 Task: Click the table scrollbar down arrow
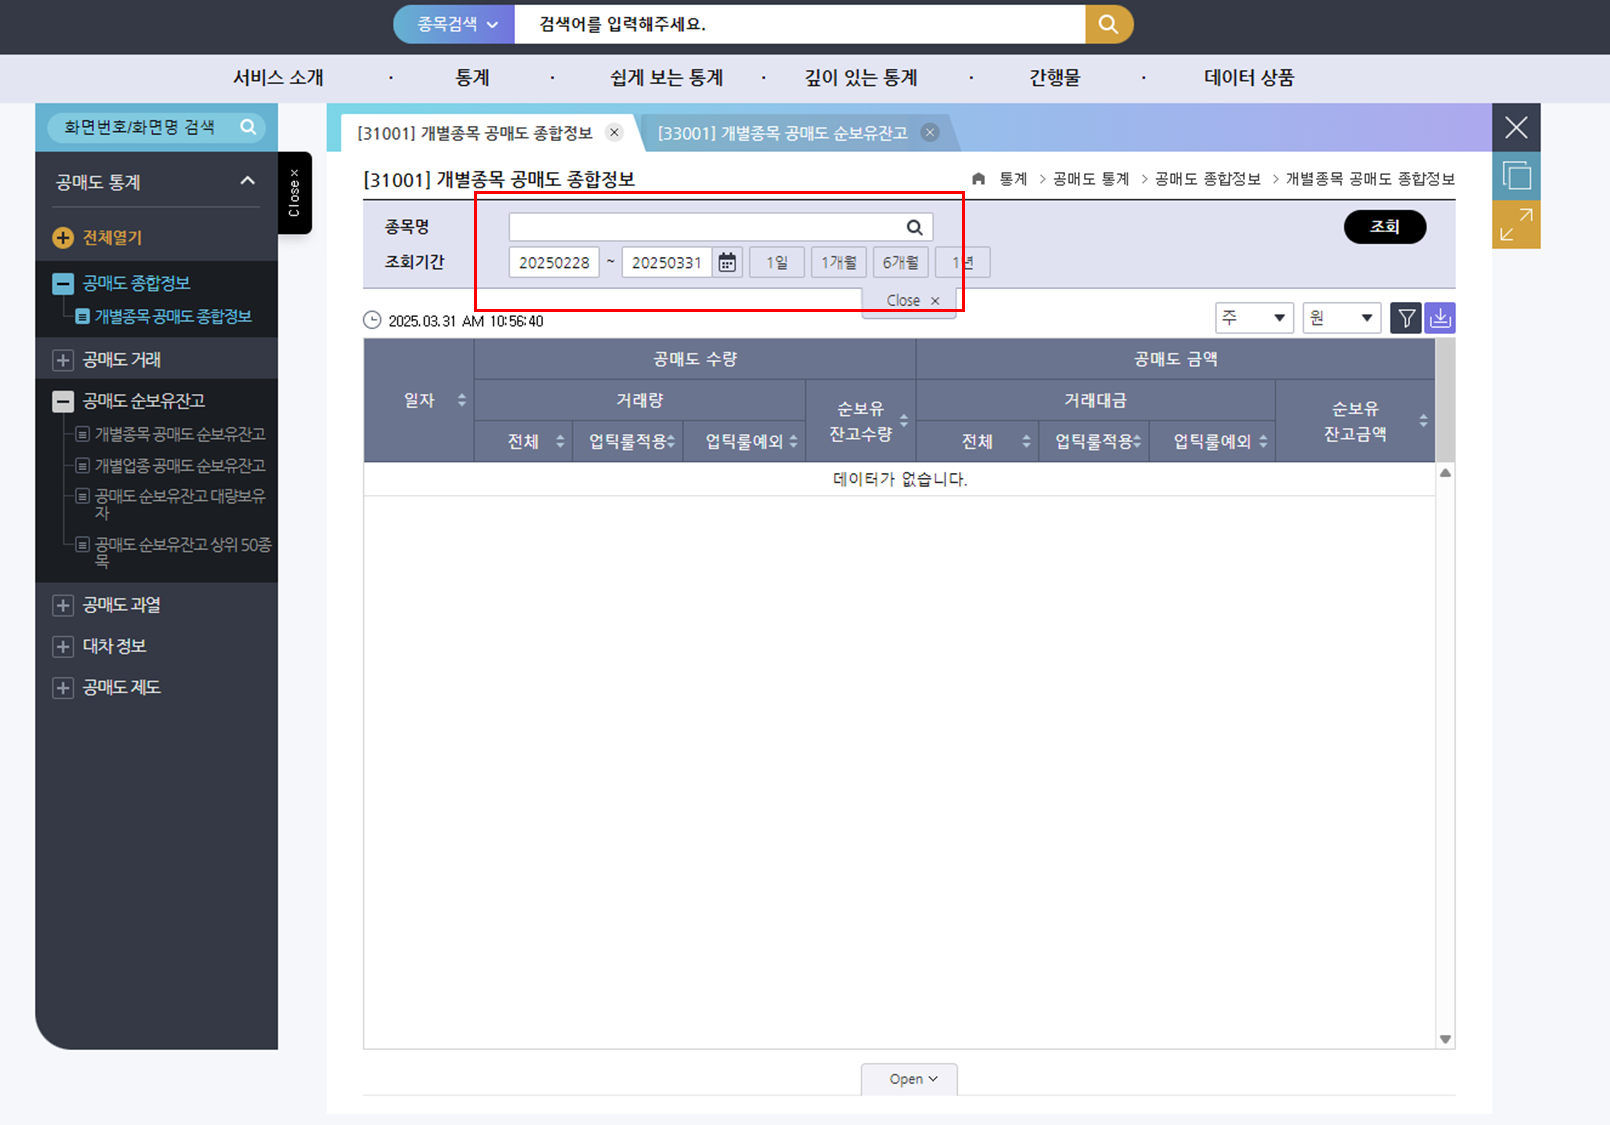[1445, 1039]
